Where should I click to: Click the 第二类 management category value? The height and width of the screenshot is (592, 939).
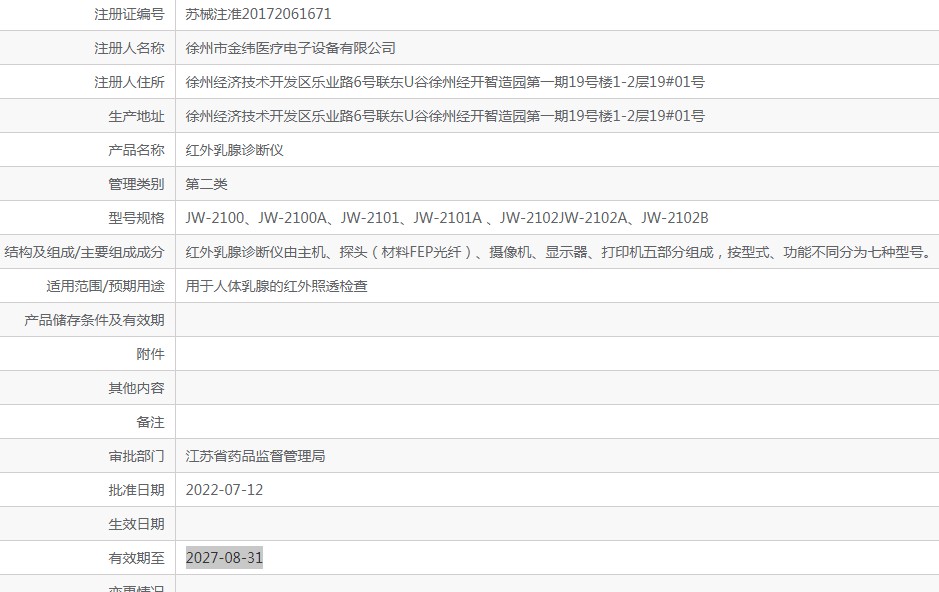coord(207,184)
